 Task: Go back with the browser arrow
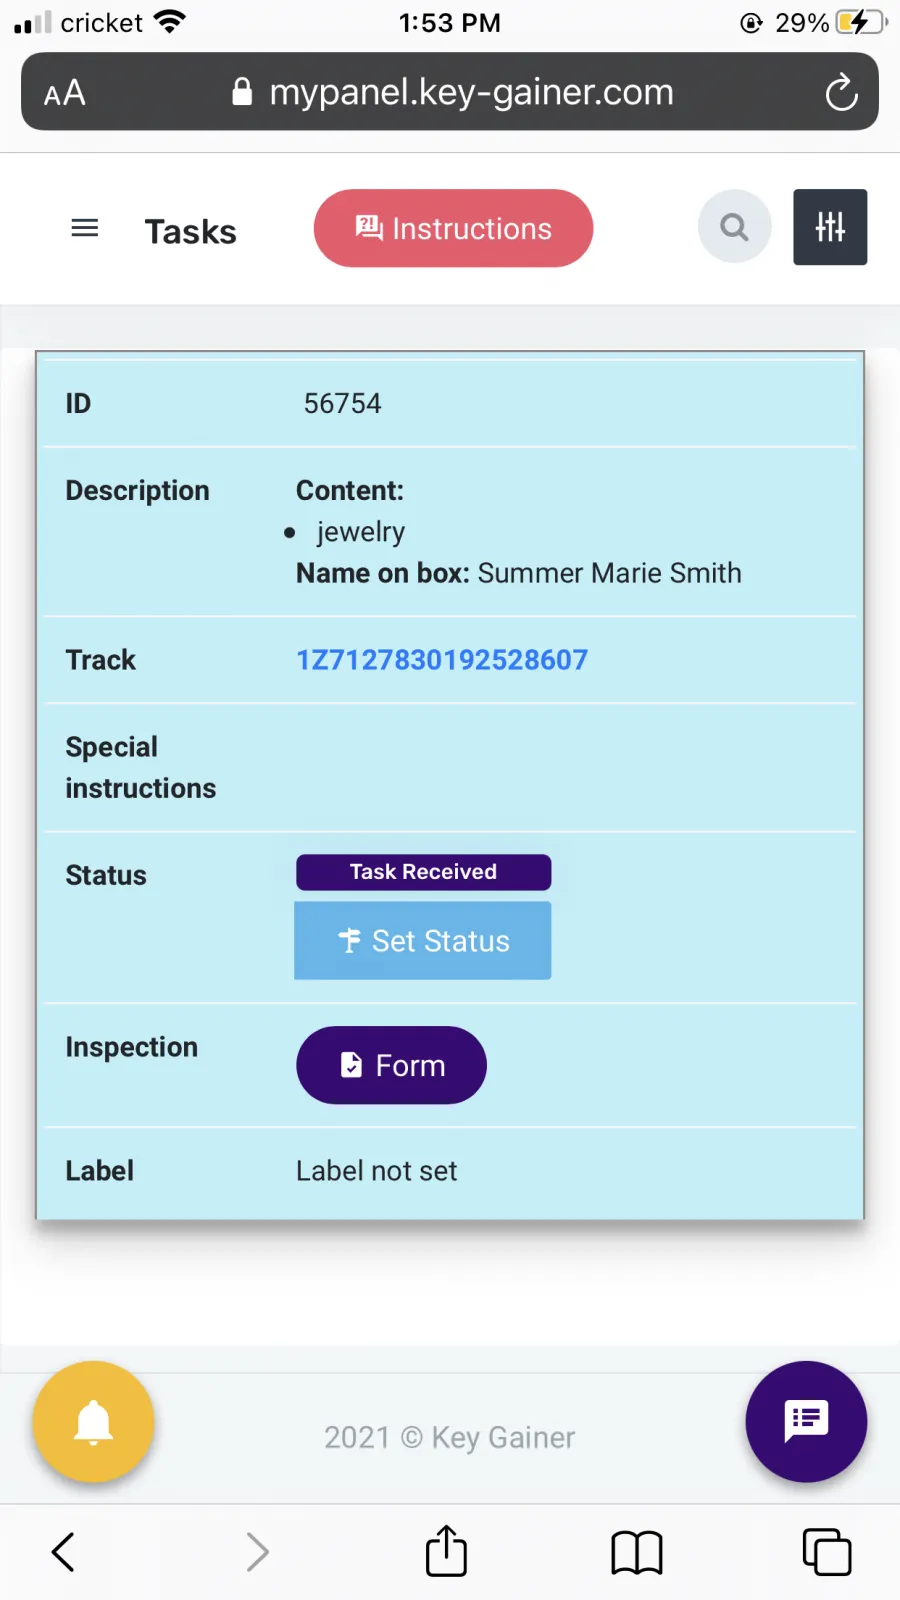[63, 1552]
